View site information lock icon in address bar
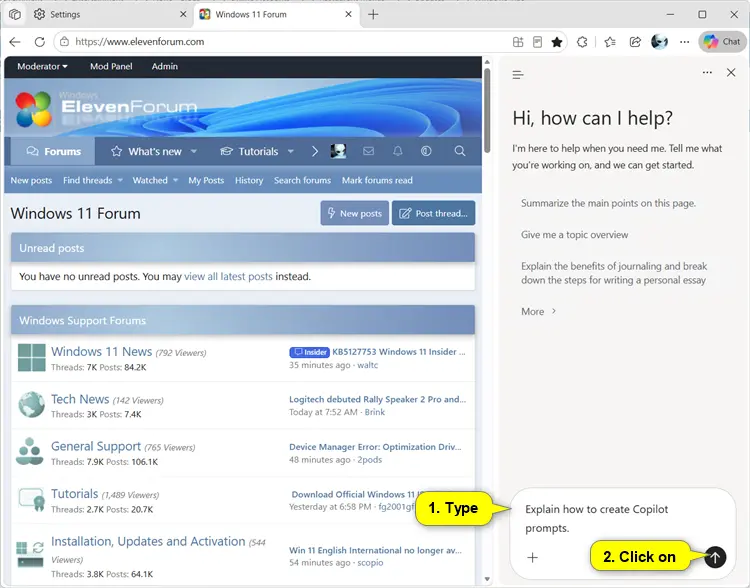This screenshot has width=750, height=588. click(x=64, y=42)
